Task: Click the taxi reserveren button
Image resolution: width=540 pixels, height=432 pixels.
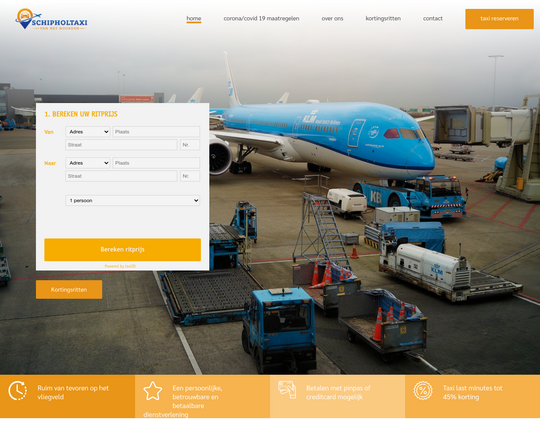Action: [499, 19]
